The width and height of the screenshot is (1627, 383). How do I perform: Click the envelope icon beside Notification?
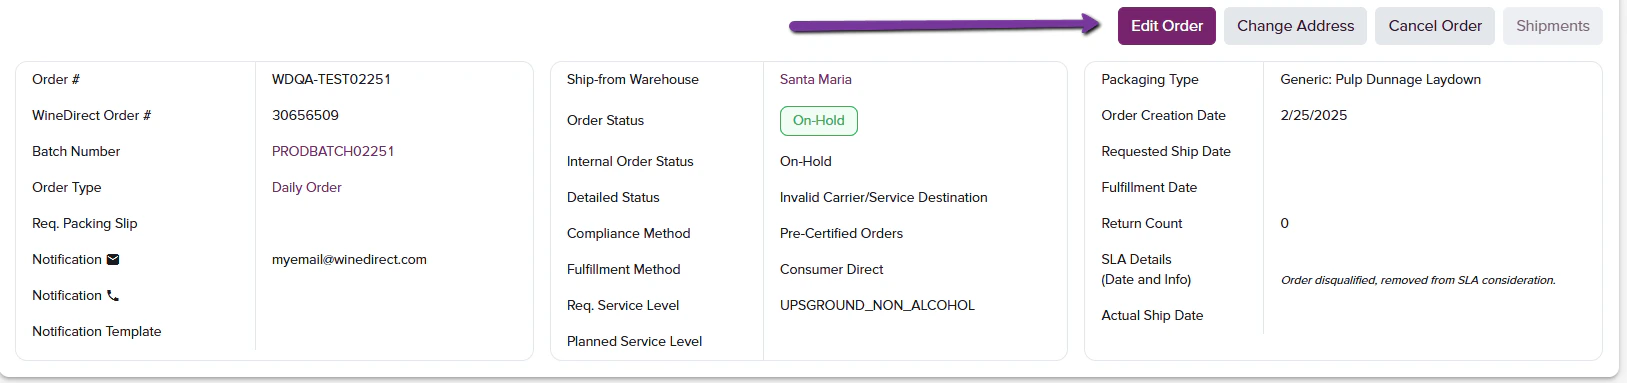pyautogui.click(x=113, y=259)
